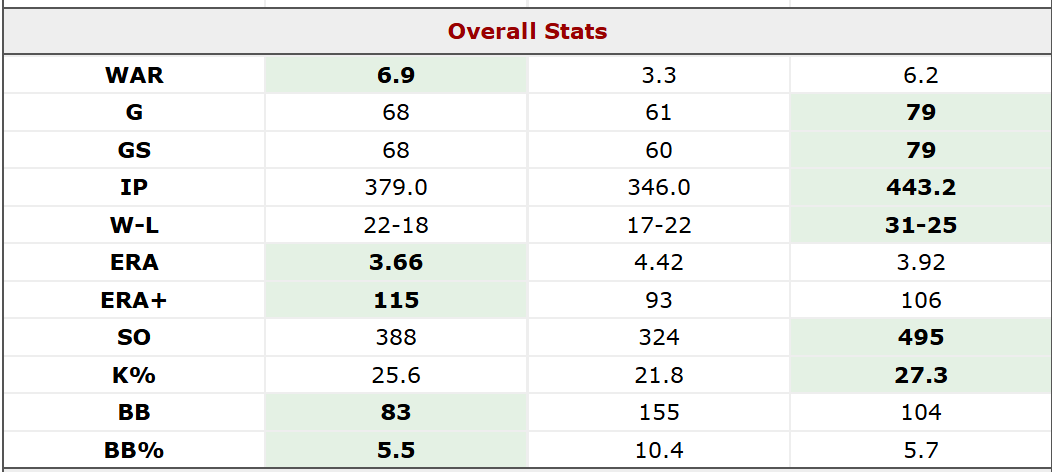This screenshot has height=472, width=1052.
Task: Click the 4.42 ERA value
Action: point(658,263)
